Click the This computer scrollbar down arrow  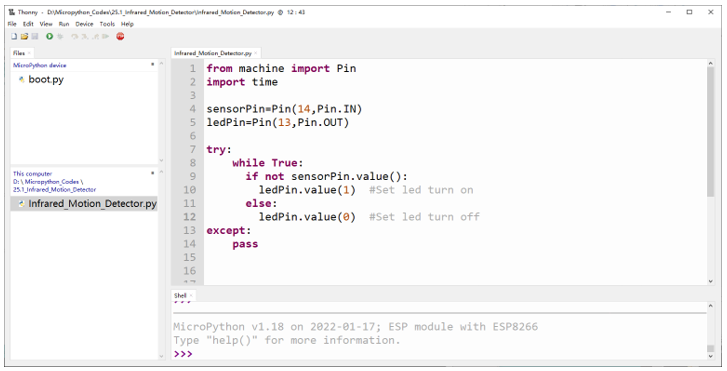coord(161,356)
